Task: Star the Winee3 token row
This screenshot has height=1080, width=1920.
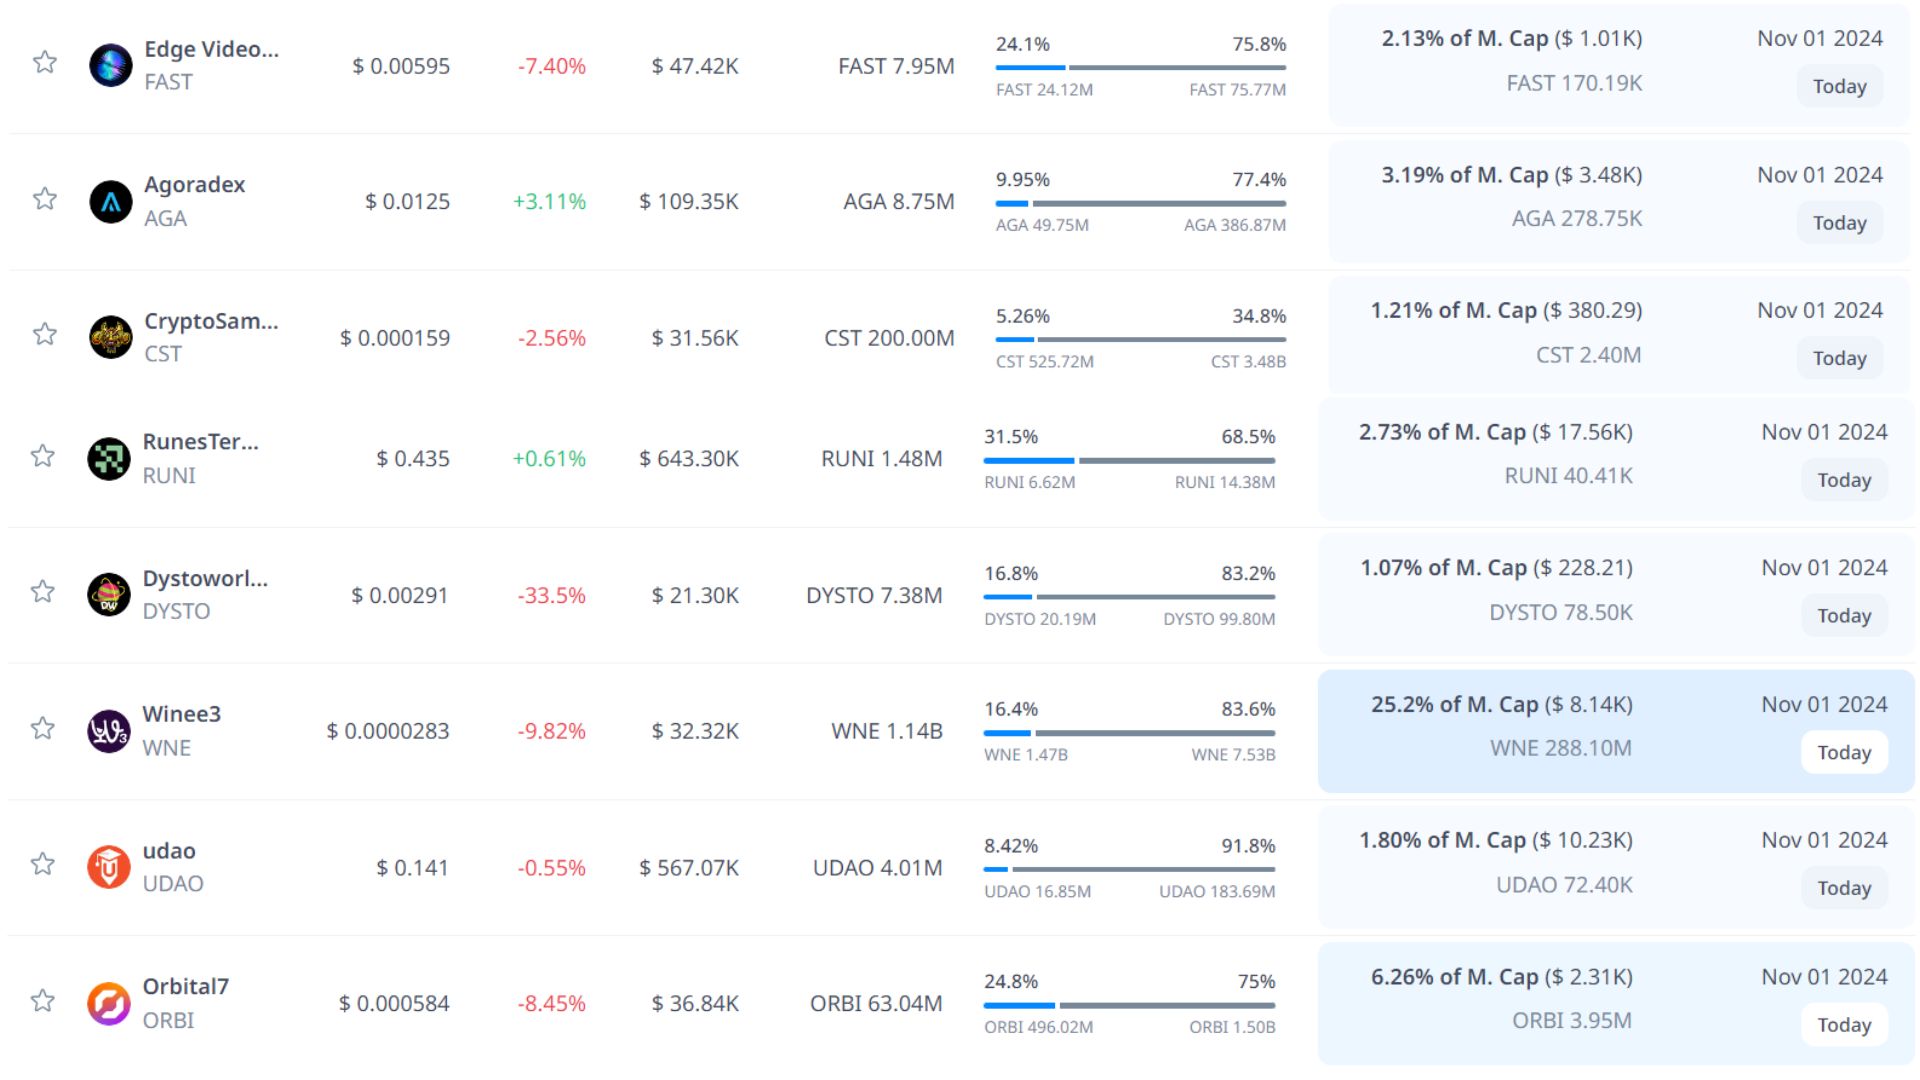Action: coord(43,727)
